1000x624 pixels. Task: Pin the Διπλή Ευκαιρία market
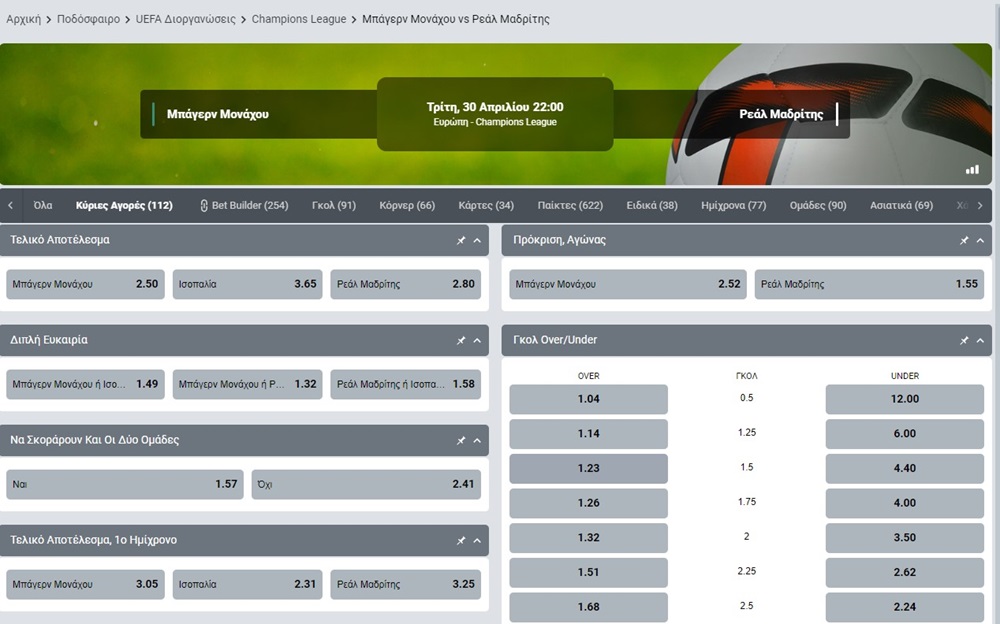coord(460,341)
